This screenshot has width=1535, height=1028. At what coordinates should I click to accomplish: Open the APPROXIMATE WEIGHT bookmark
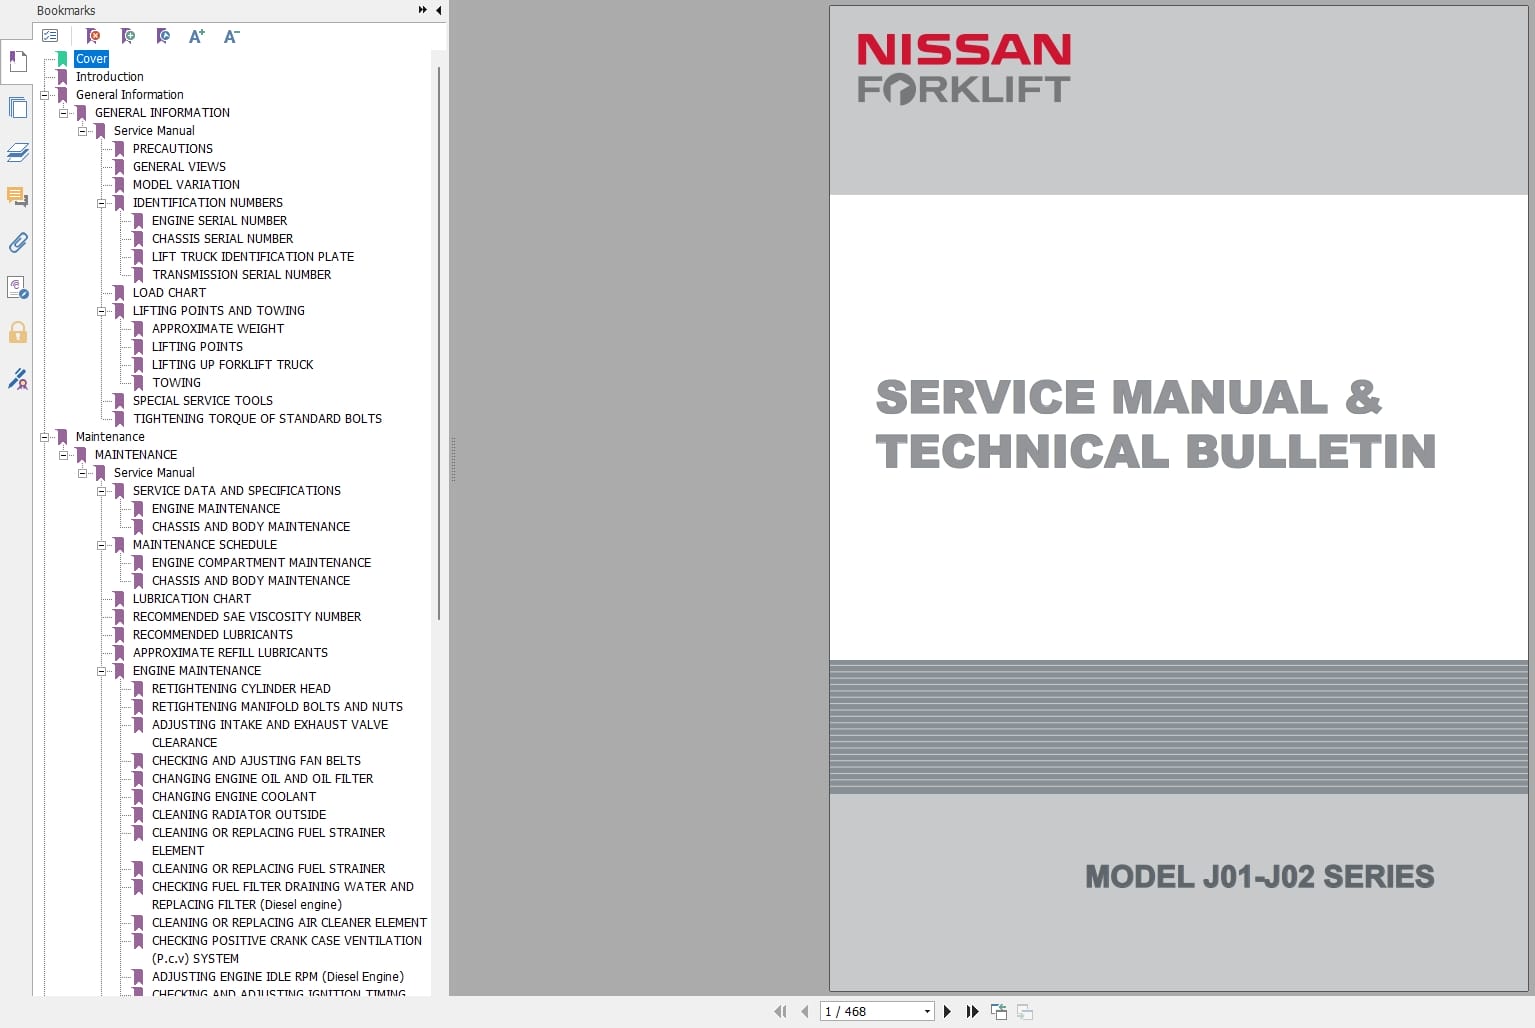(x=218, y=329)
